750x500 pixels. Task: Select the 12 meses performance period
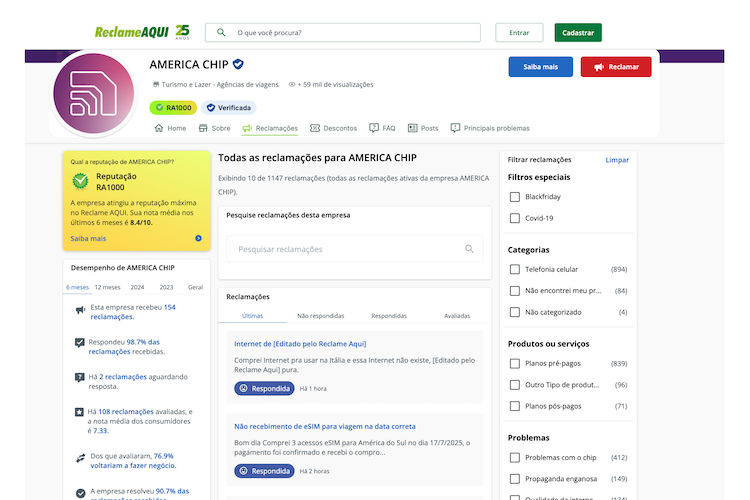click(x=107, y=287)
